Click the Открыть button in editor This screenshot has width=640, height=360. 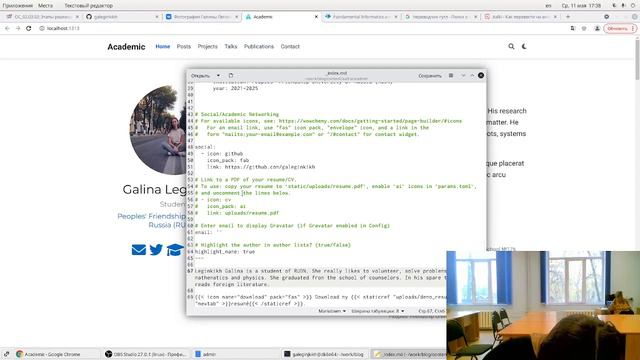point(200,76)
